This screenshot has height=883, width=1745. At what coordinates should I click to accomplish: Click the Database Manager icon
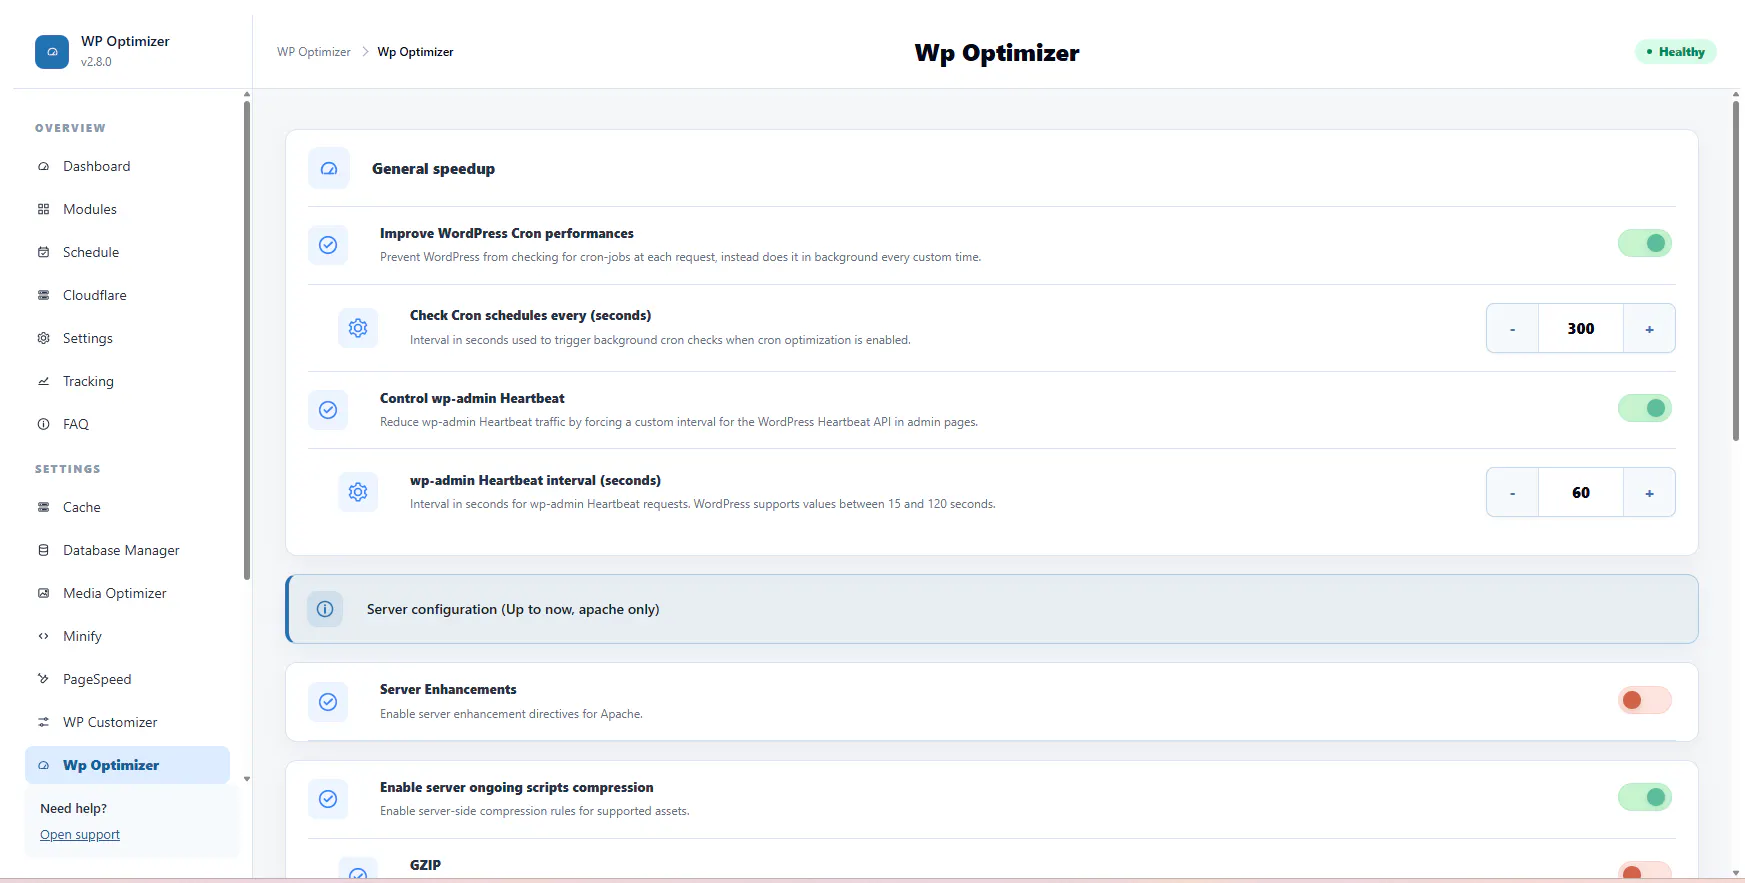pos(43,551)
